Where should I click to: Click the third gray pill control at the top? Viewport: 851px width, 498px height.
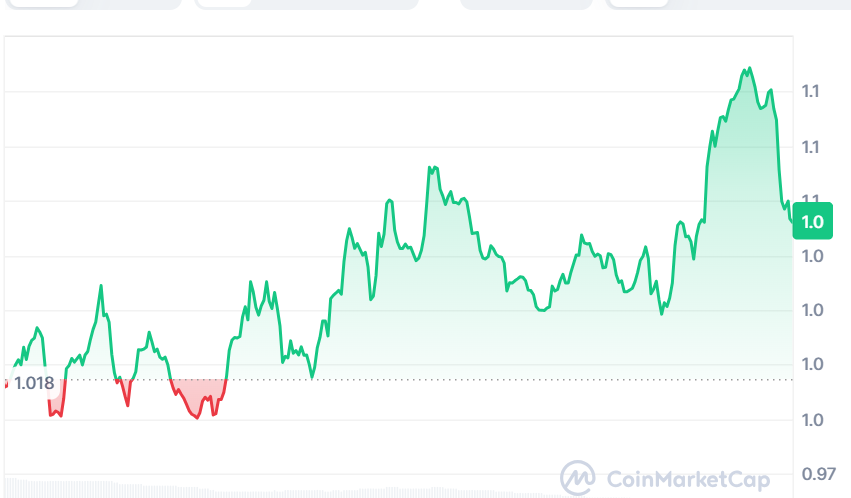click(526, 3)
